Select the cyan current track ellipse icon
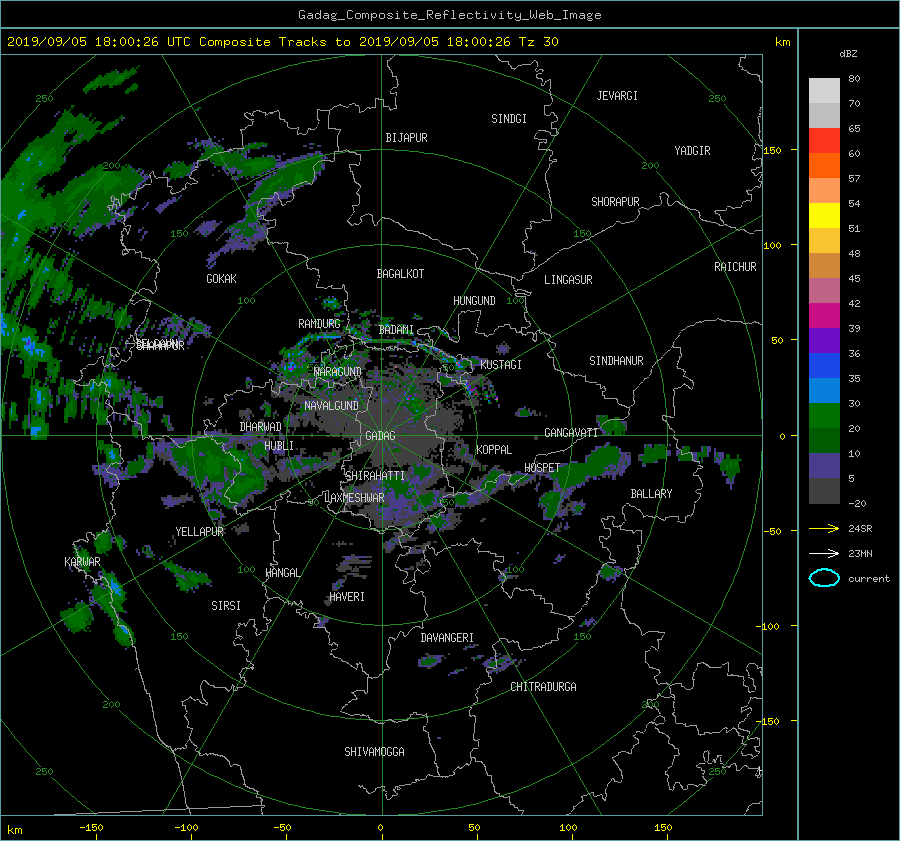 coord(824,578)
